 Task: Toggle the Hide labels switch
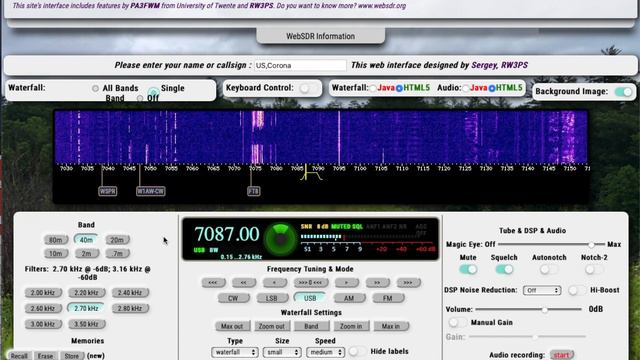[x=357, y=351]
